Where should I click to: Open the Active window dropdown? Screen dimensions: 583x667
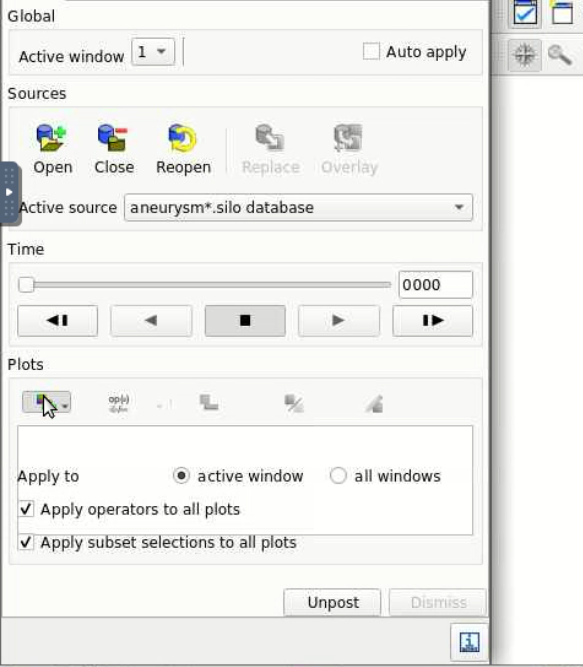(x=153, y=52)
